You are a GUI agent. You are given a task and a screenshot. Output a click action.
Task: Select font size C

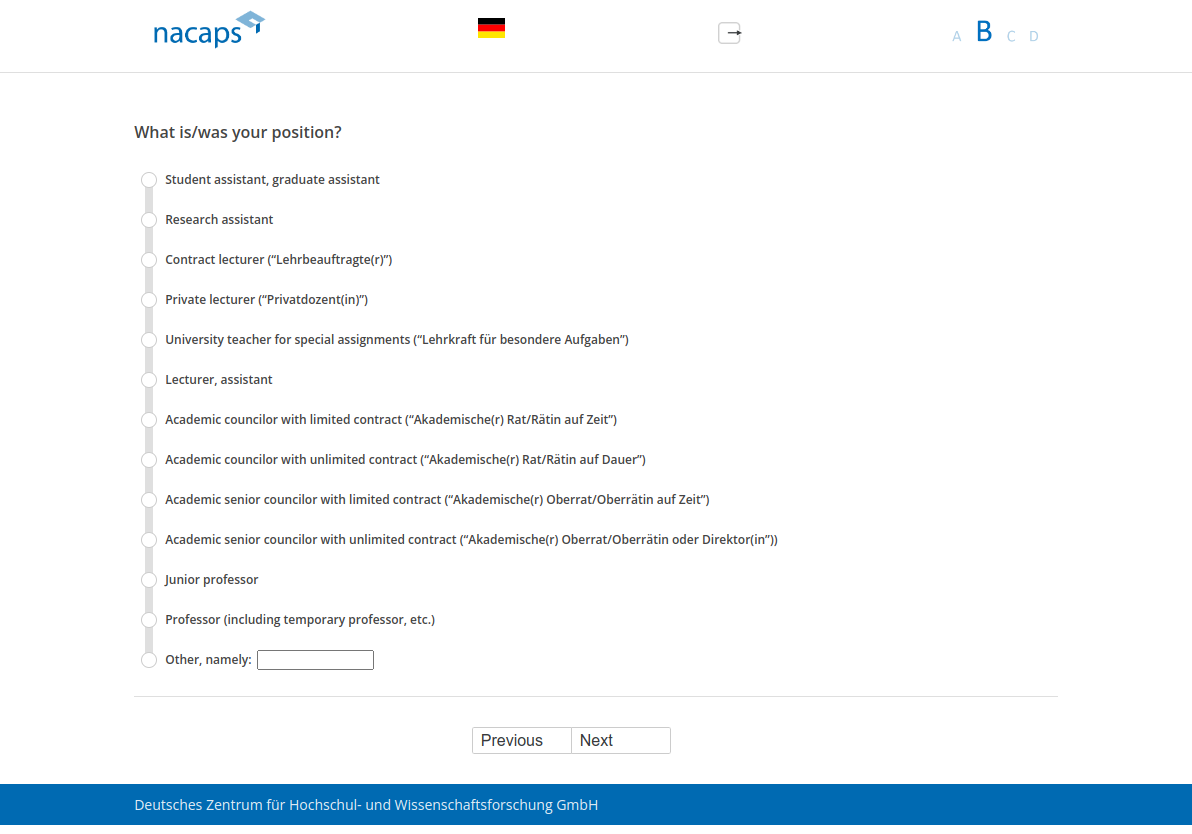pyautogui.click(x=1011, y=37)
